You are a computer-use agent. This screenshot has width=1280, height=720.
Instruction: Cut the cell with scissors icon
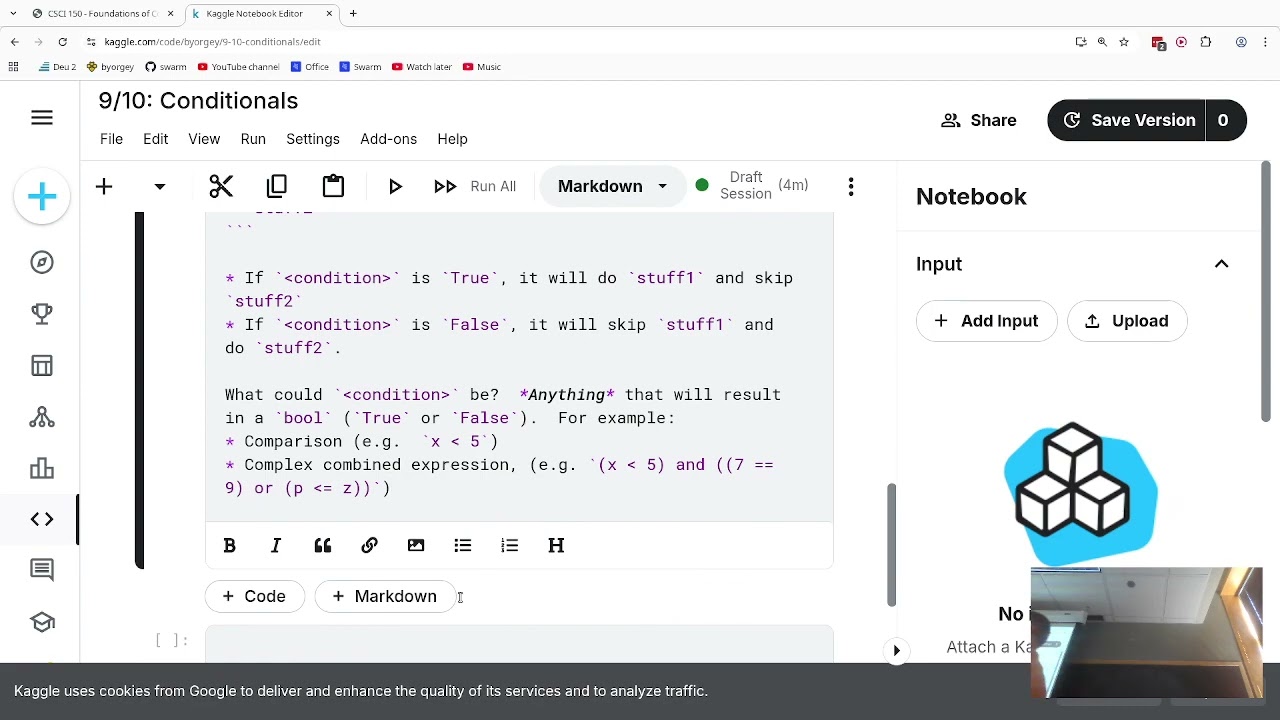pyautogui.click(x=221, y=186)
